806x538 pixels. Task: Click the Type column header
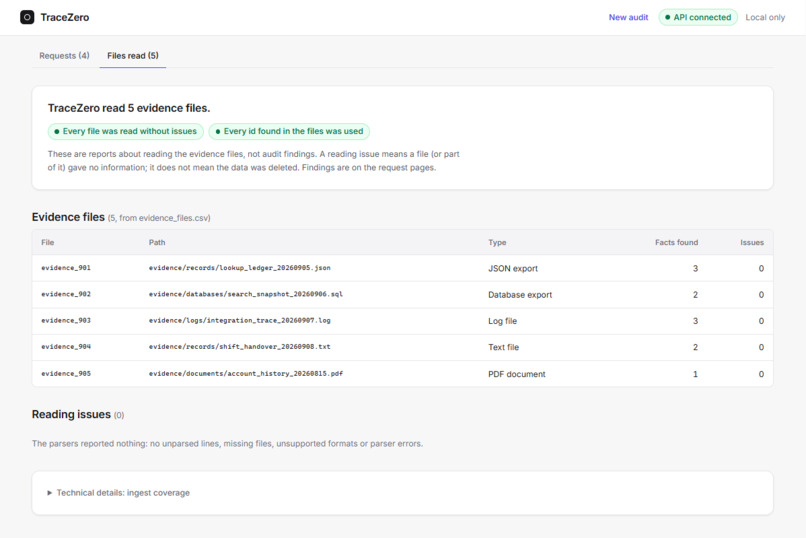click(497, 242)
